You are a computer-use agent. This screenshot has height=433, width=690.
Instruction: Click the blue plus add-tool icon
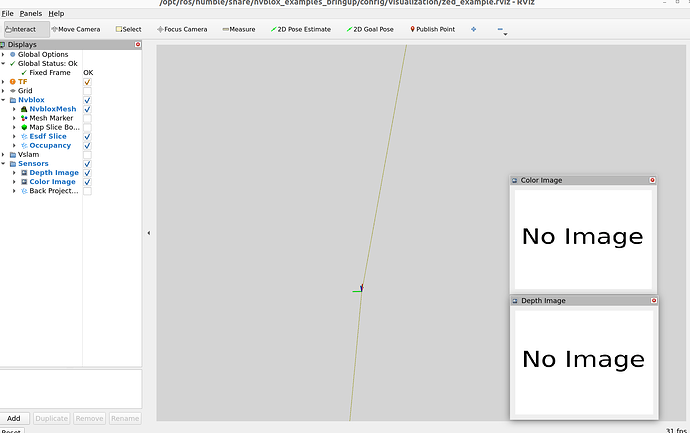click(473, 29)
